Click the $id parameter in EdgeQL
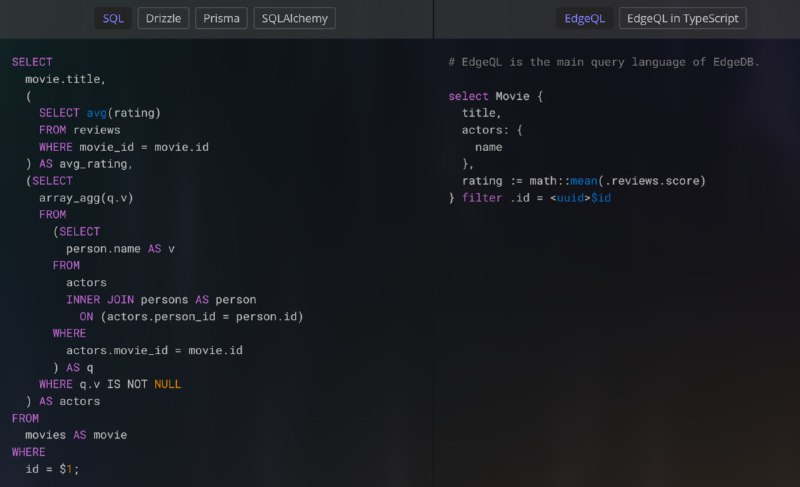Viewport: 800px width, 487px height. click(x=601, y=198)
